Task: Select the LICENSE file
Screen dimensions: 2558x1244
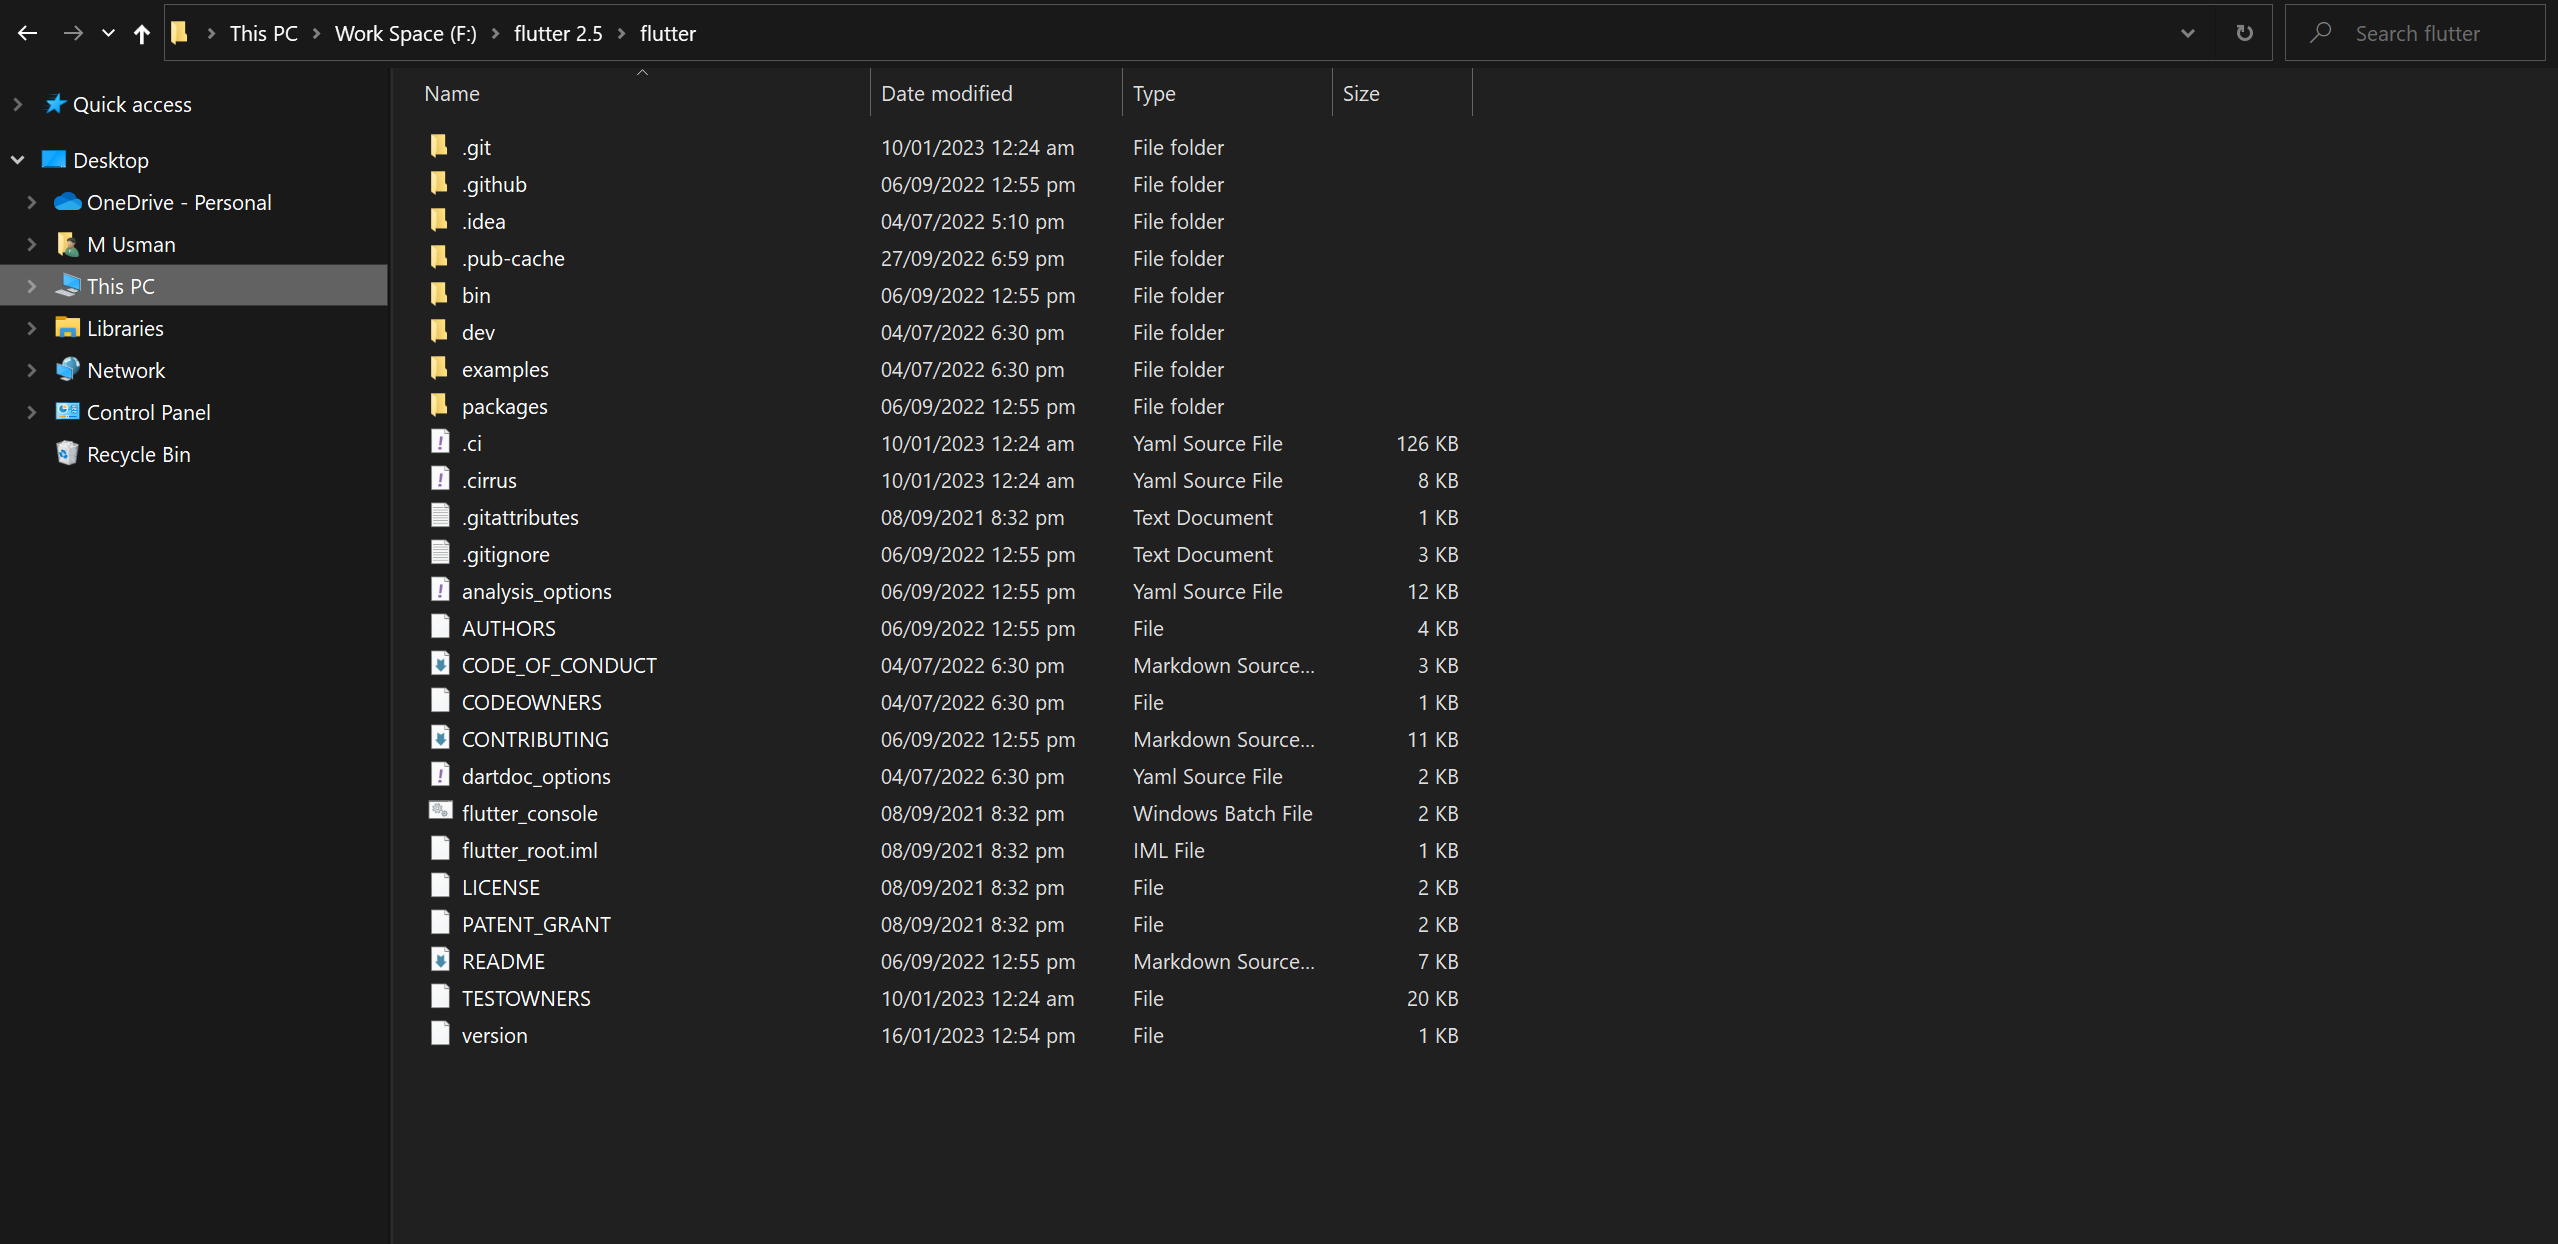Action: click(x=500, y=887)
